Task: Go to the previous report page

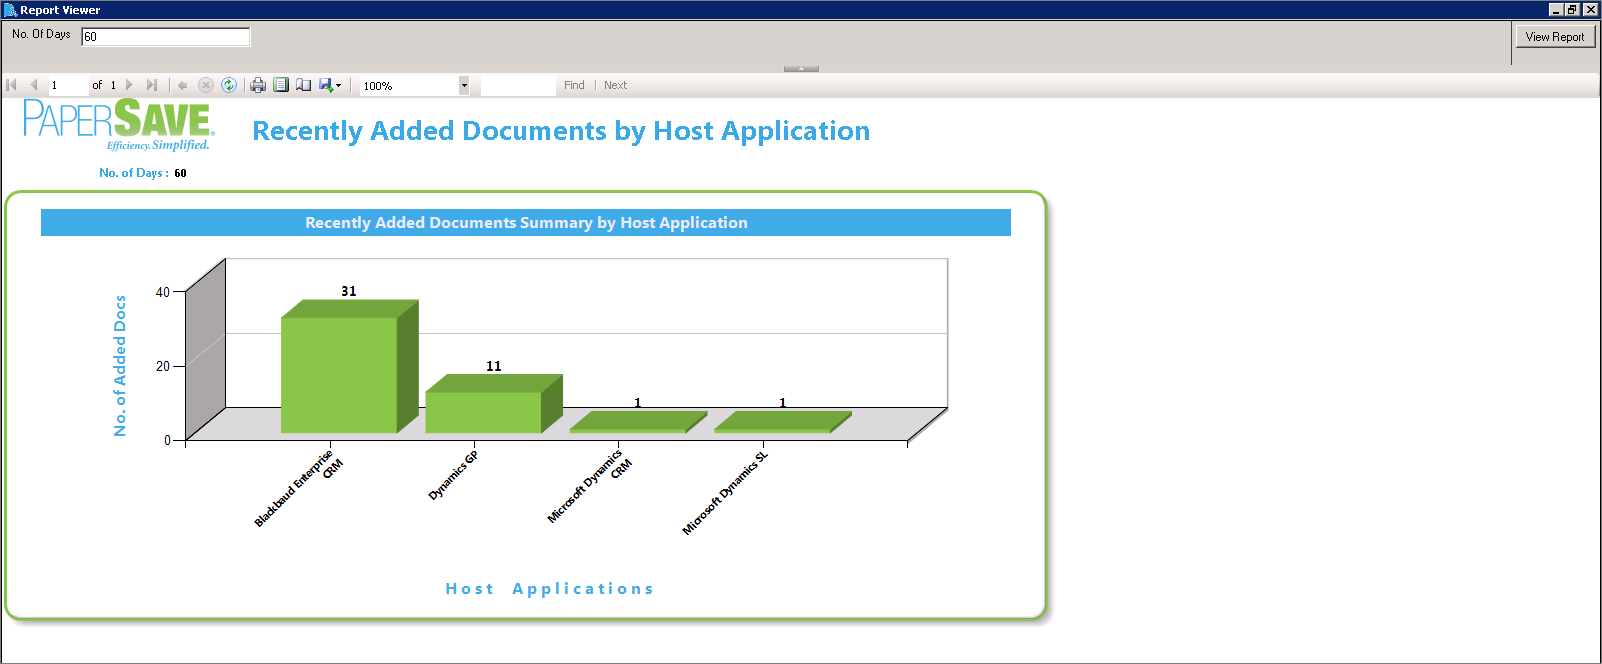Action: click(x=33, y=85)
